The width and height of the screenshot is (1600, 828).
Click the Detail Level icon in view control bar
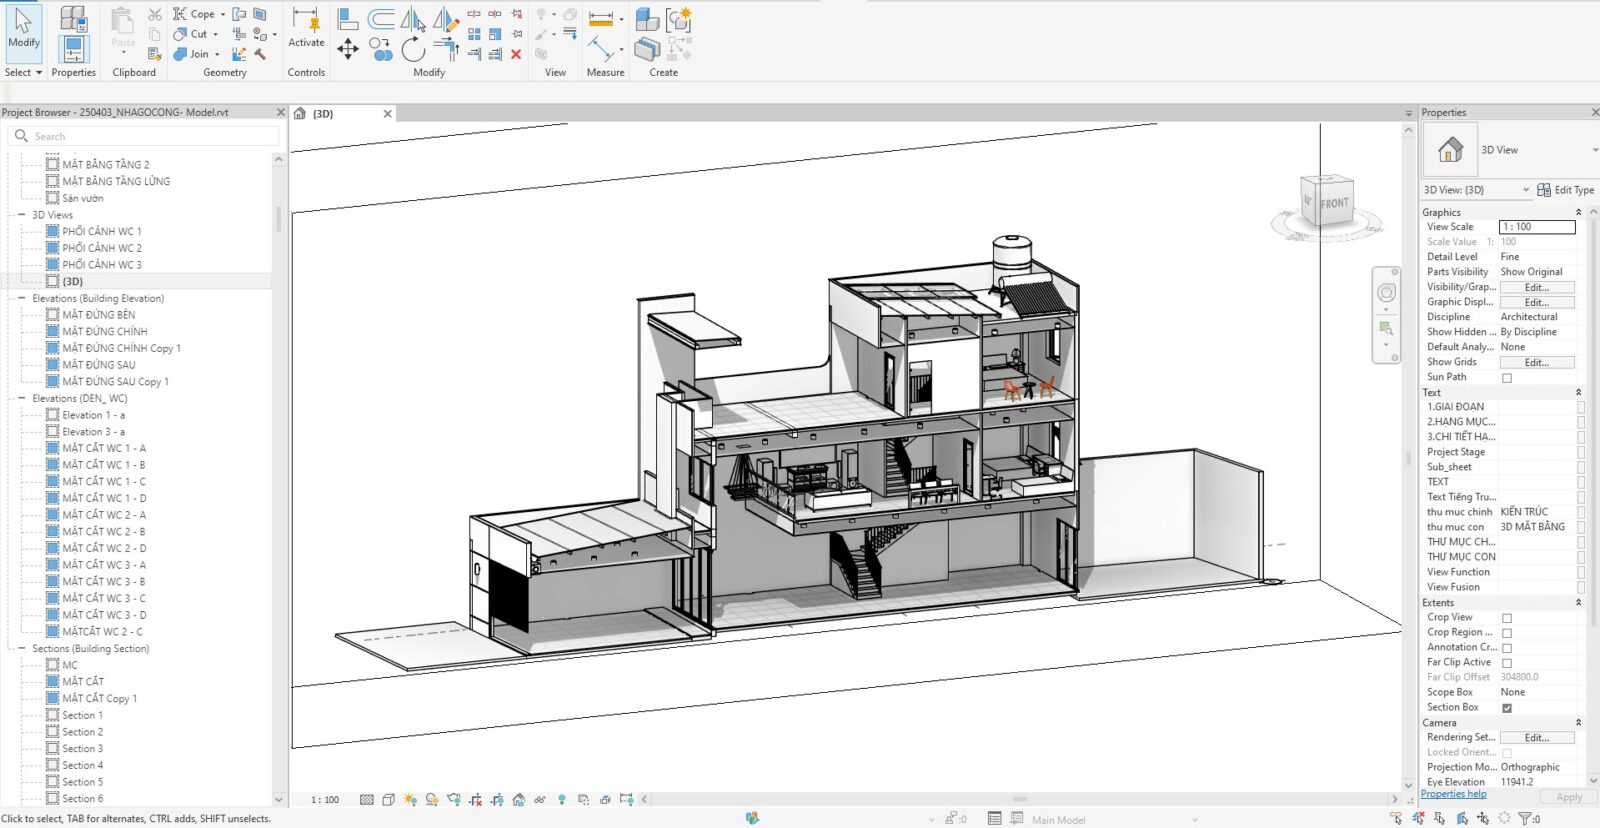click(x=367, y=800)
